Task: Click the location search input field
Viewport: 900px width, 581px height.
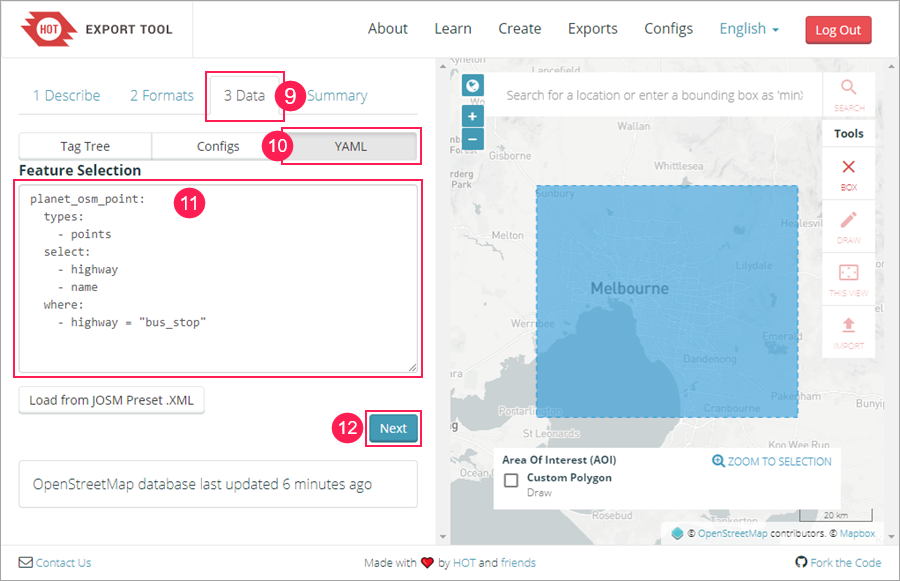Action: 654,95
